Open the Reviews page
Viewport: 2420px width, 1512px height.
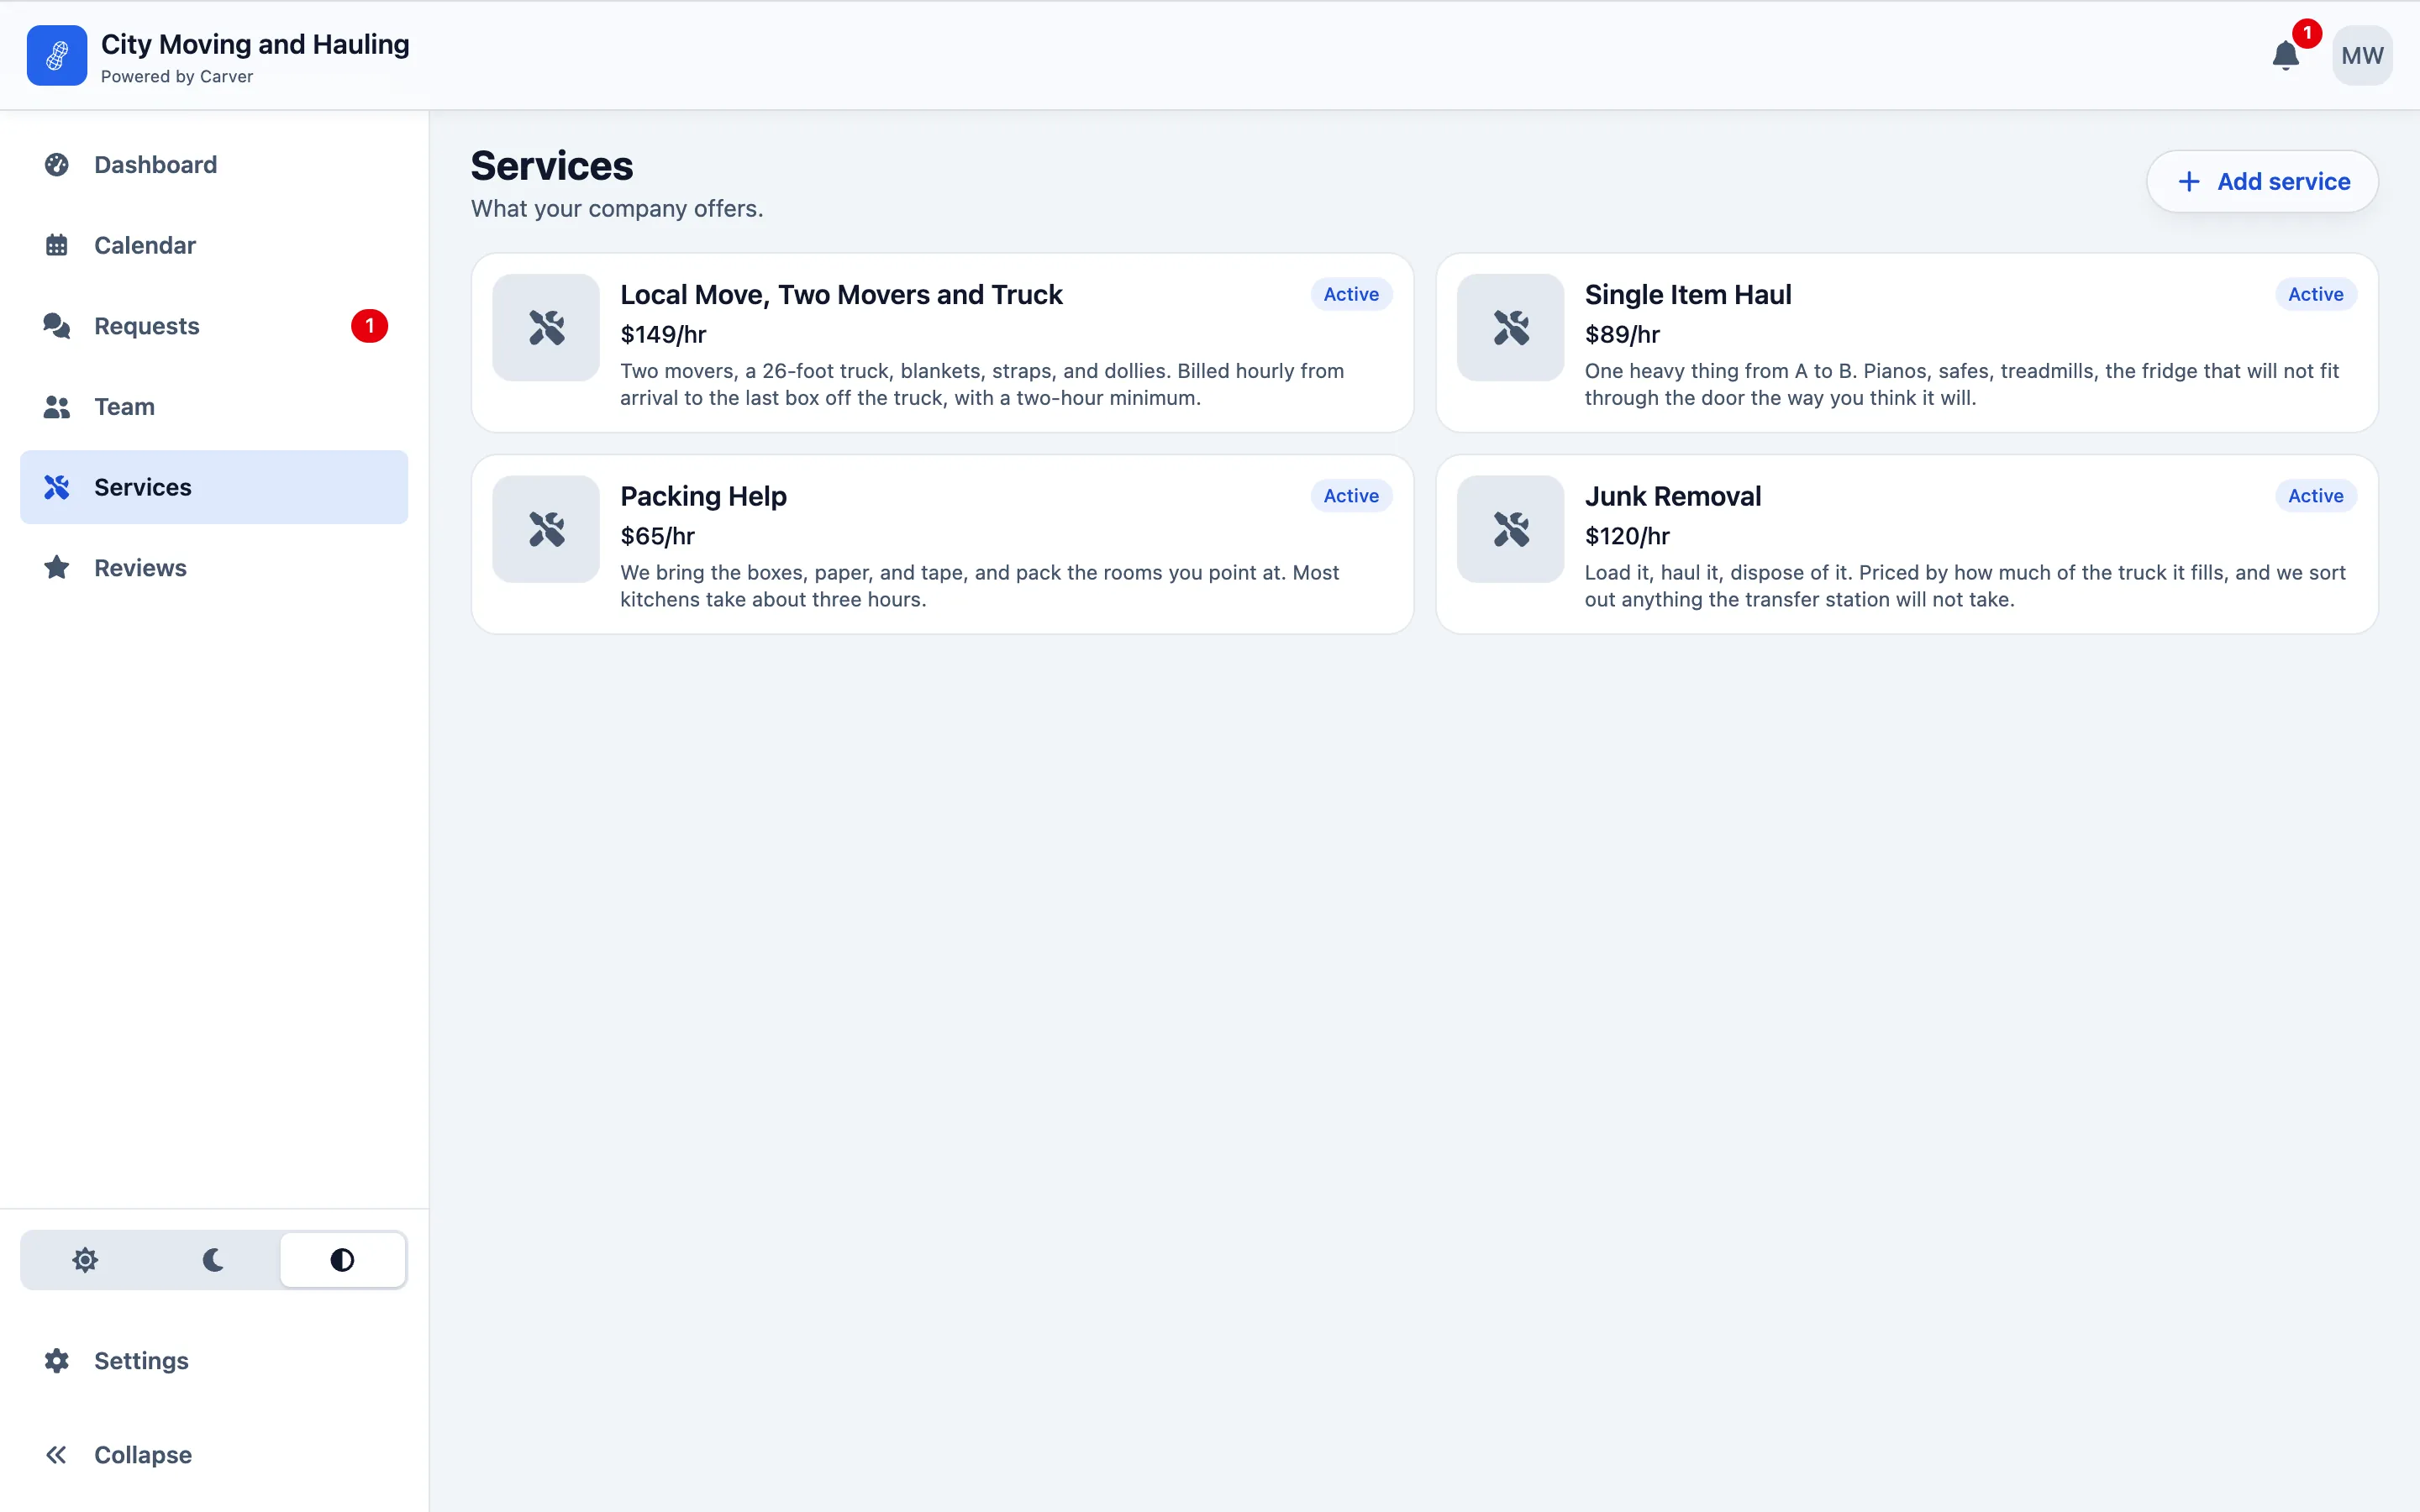(x=214, y=568)
